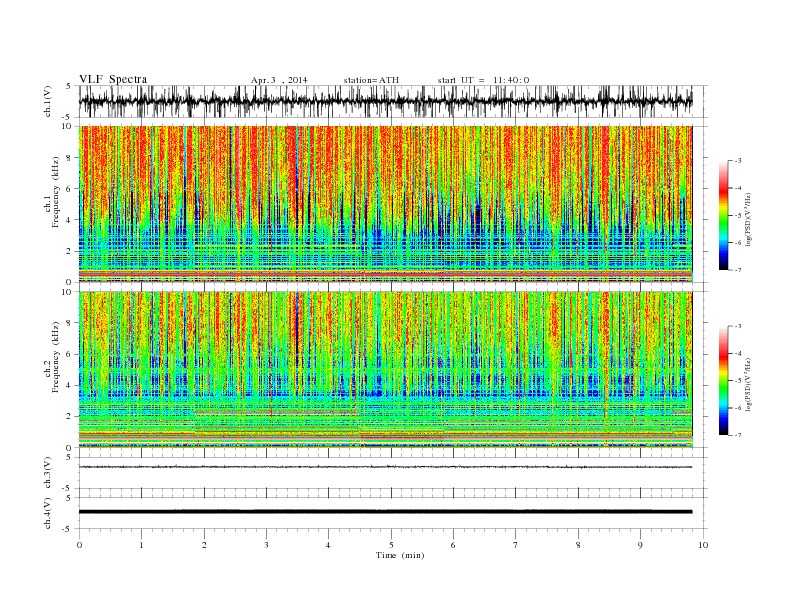Click the time axis tick label '7'
This screenshot has height=612, width=792.
pyautogui.click(x=516, y=545)
